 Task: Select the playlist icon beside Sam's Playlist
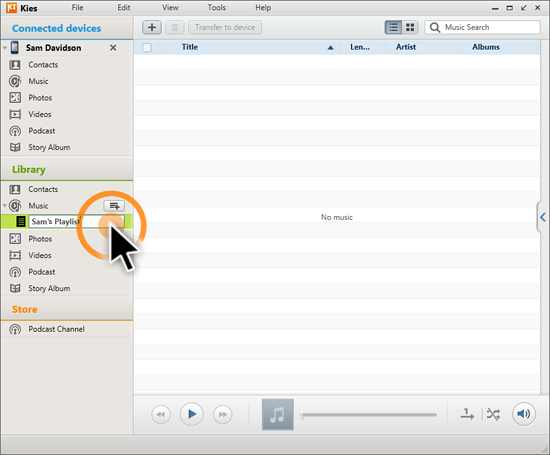(x=21, y=222)
